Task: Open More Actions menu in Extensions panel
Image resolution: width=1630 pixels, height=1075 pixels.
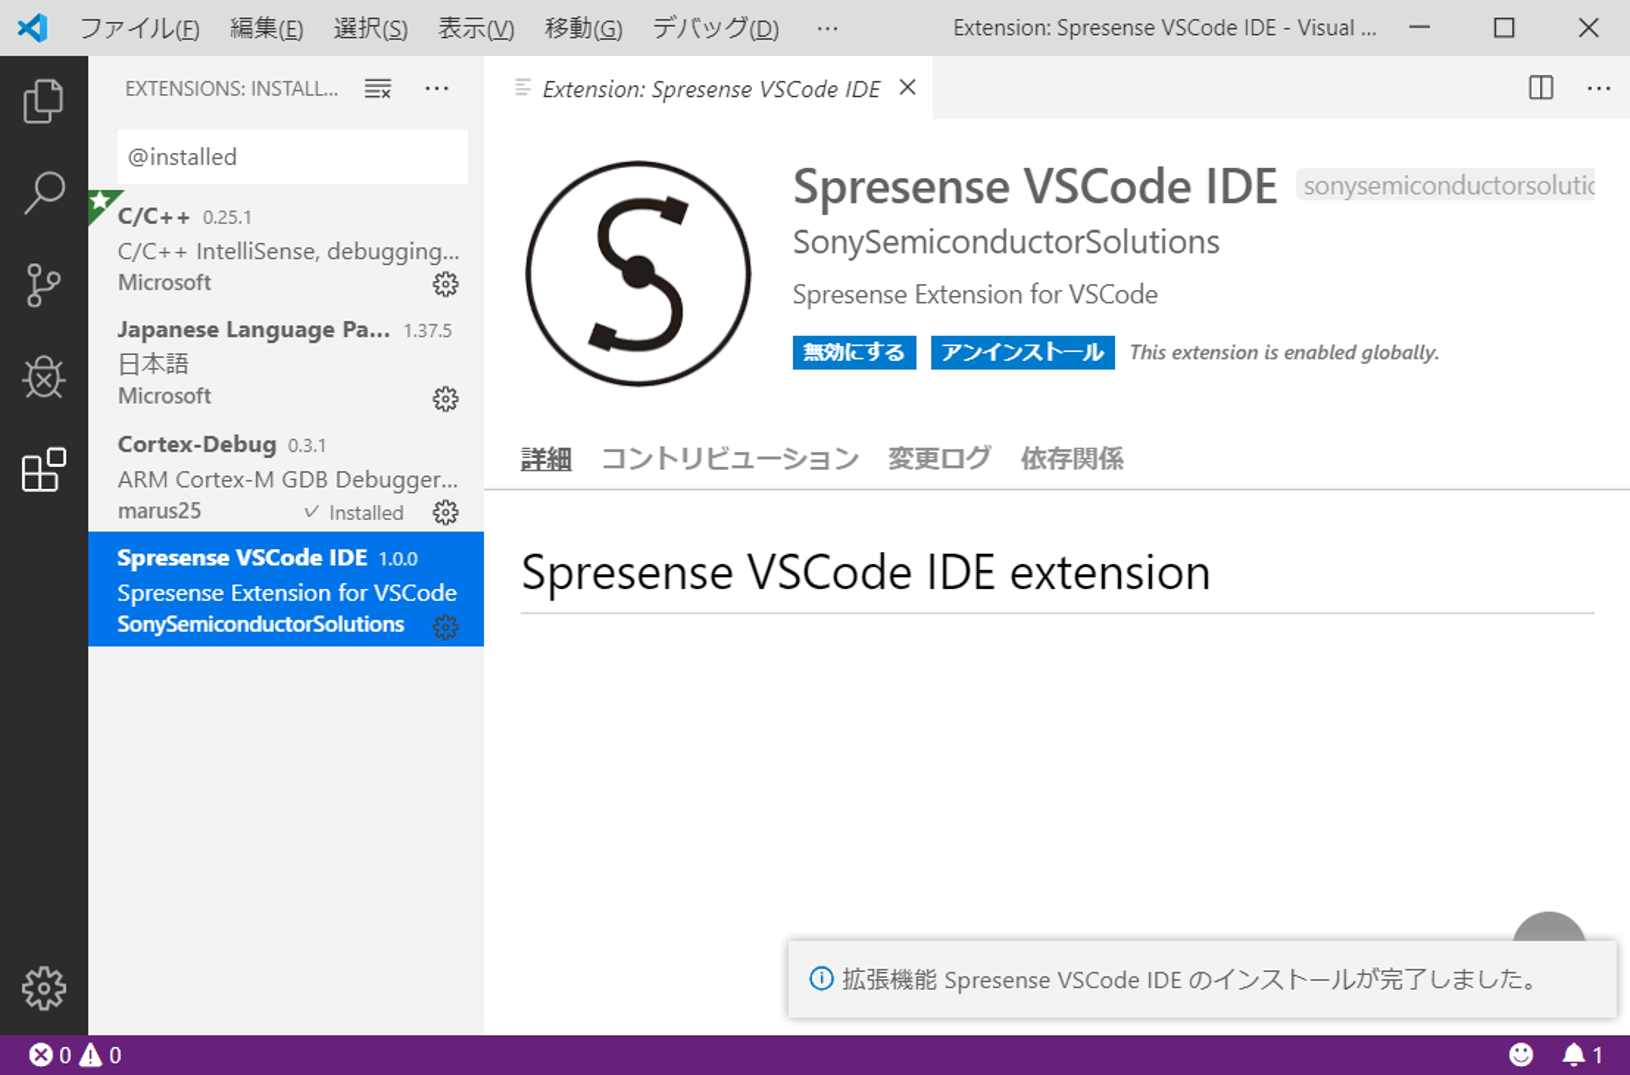Action: coord(437,88)
